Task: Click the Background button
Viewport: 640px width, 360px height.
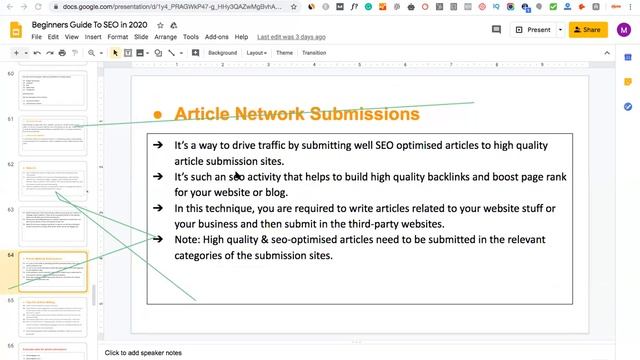Action: tap(222, 53)
